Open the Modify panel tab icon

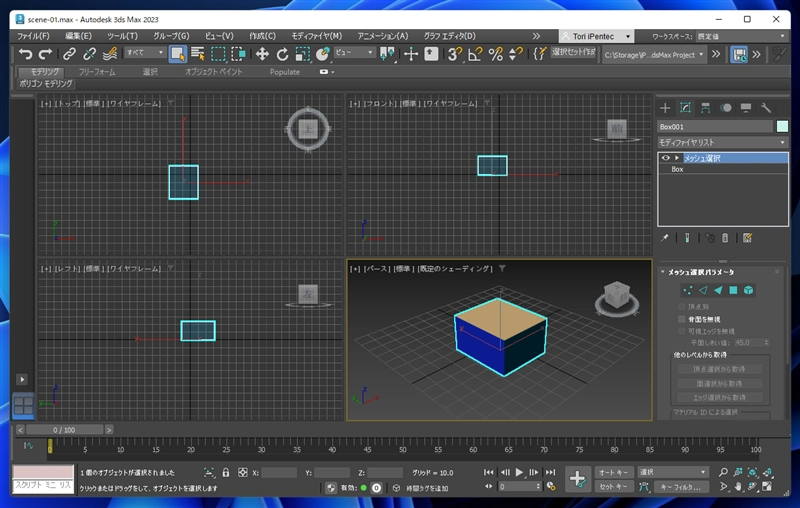pyautogui.click(x=685, y=108)
